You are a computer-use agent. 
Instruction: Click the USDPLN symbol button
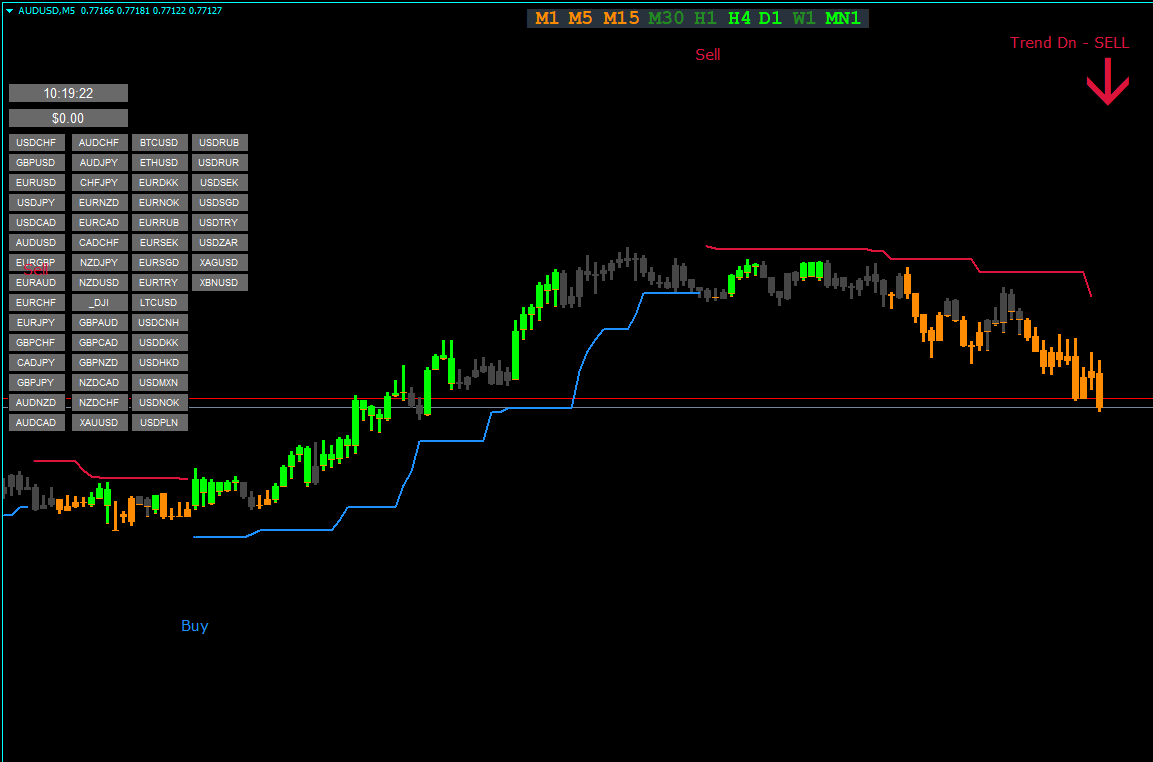[x=159, y=423]
